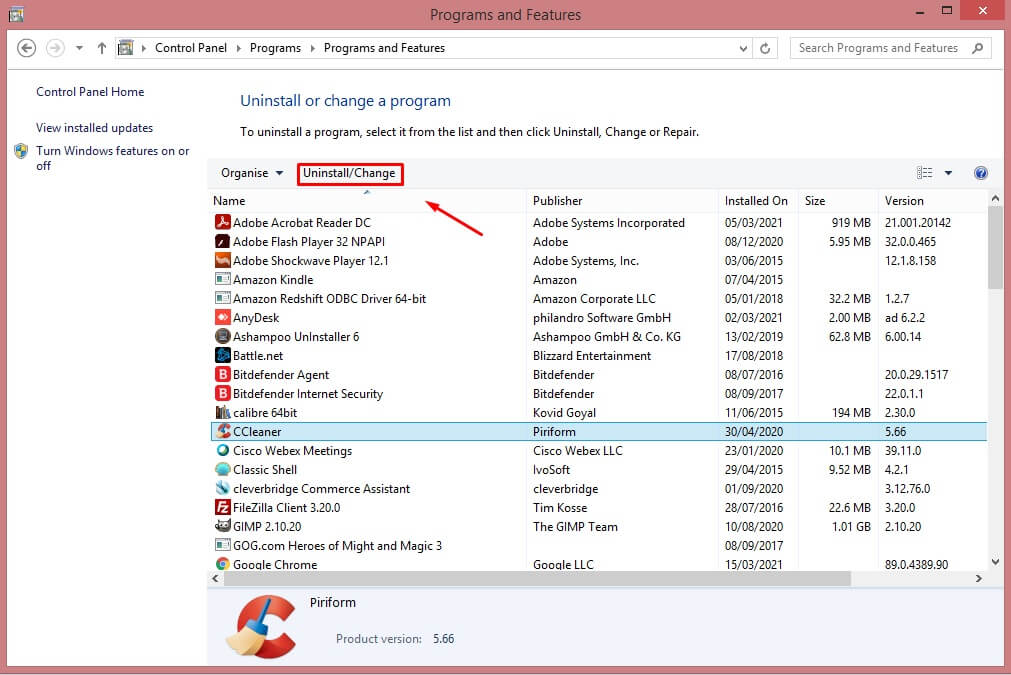Image resolution: width=1011 pixels, height=675 pixels.
Task: Click the search magnifier icon
Action: [977, 48]
